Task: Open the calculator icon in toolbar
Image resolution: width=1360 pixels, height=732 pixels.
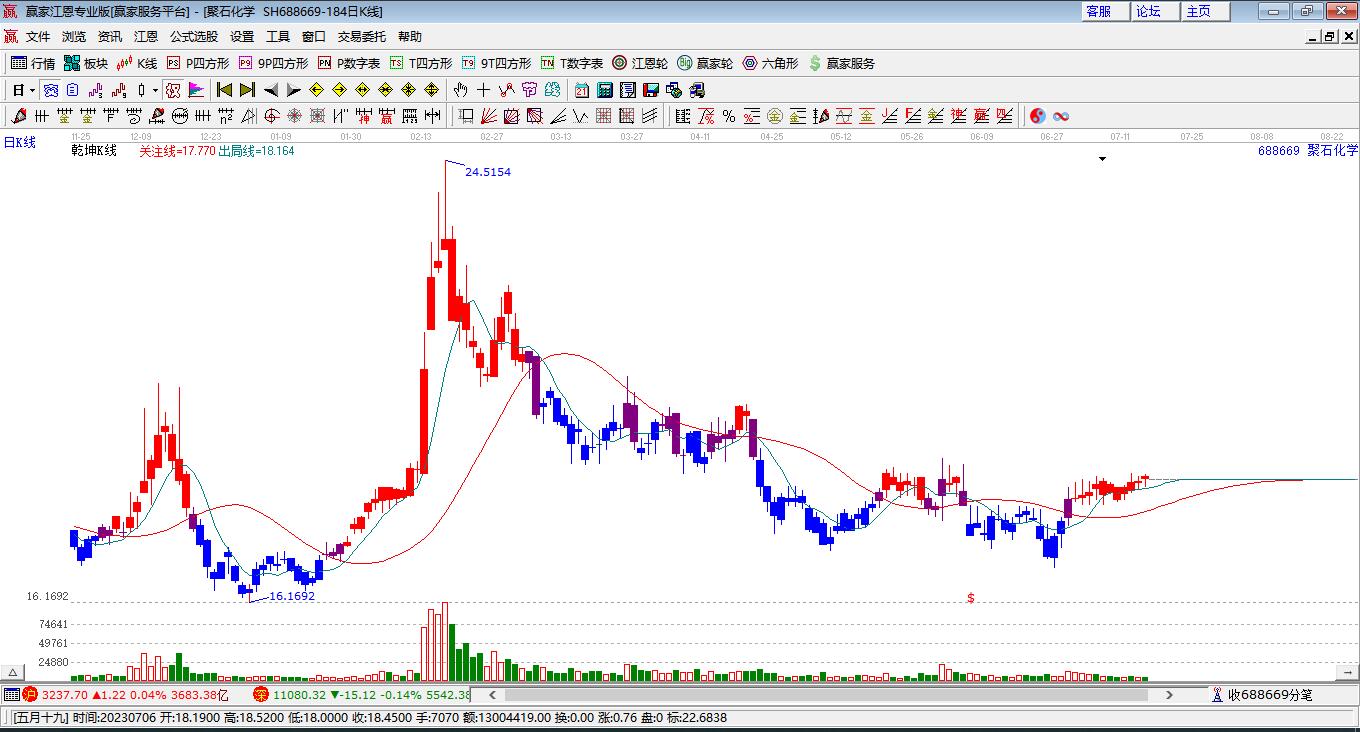Action: tap(605, 90)
